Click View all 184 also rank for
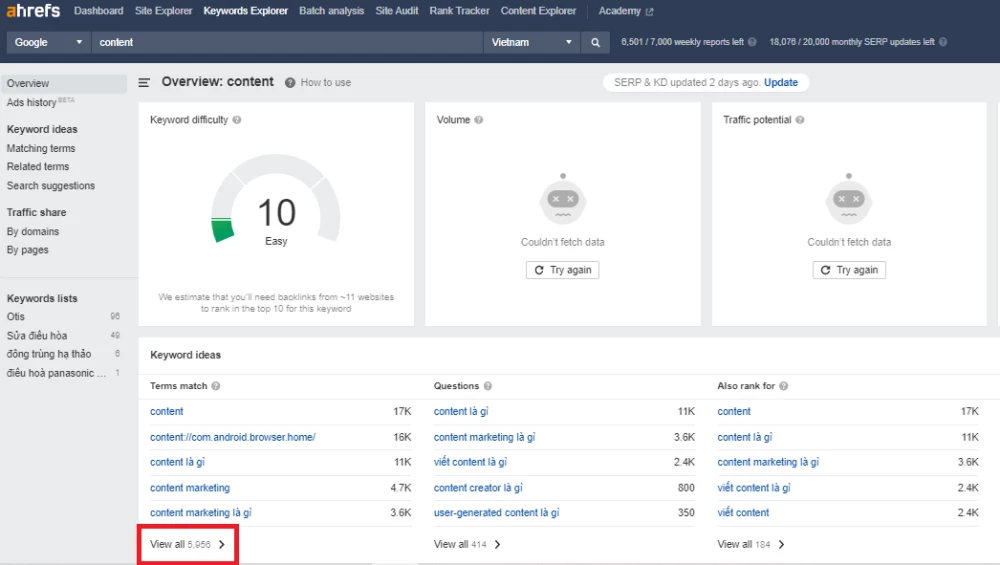This screenshot has height=565, width=1000. click(x=751, y=544)
